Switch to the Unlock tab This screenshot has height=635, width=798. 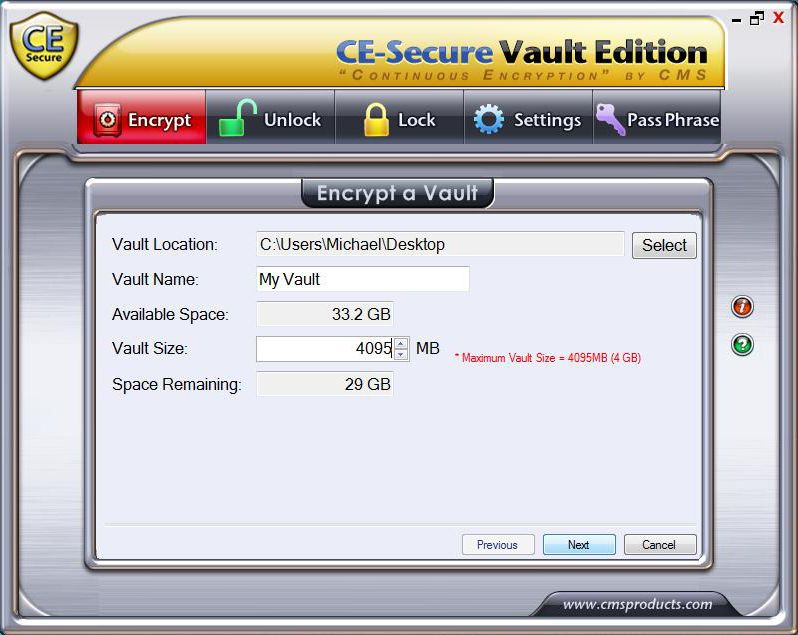pyautogui.click(x=270, y=118)
